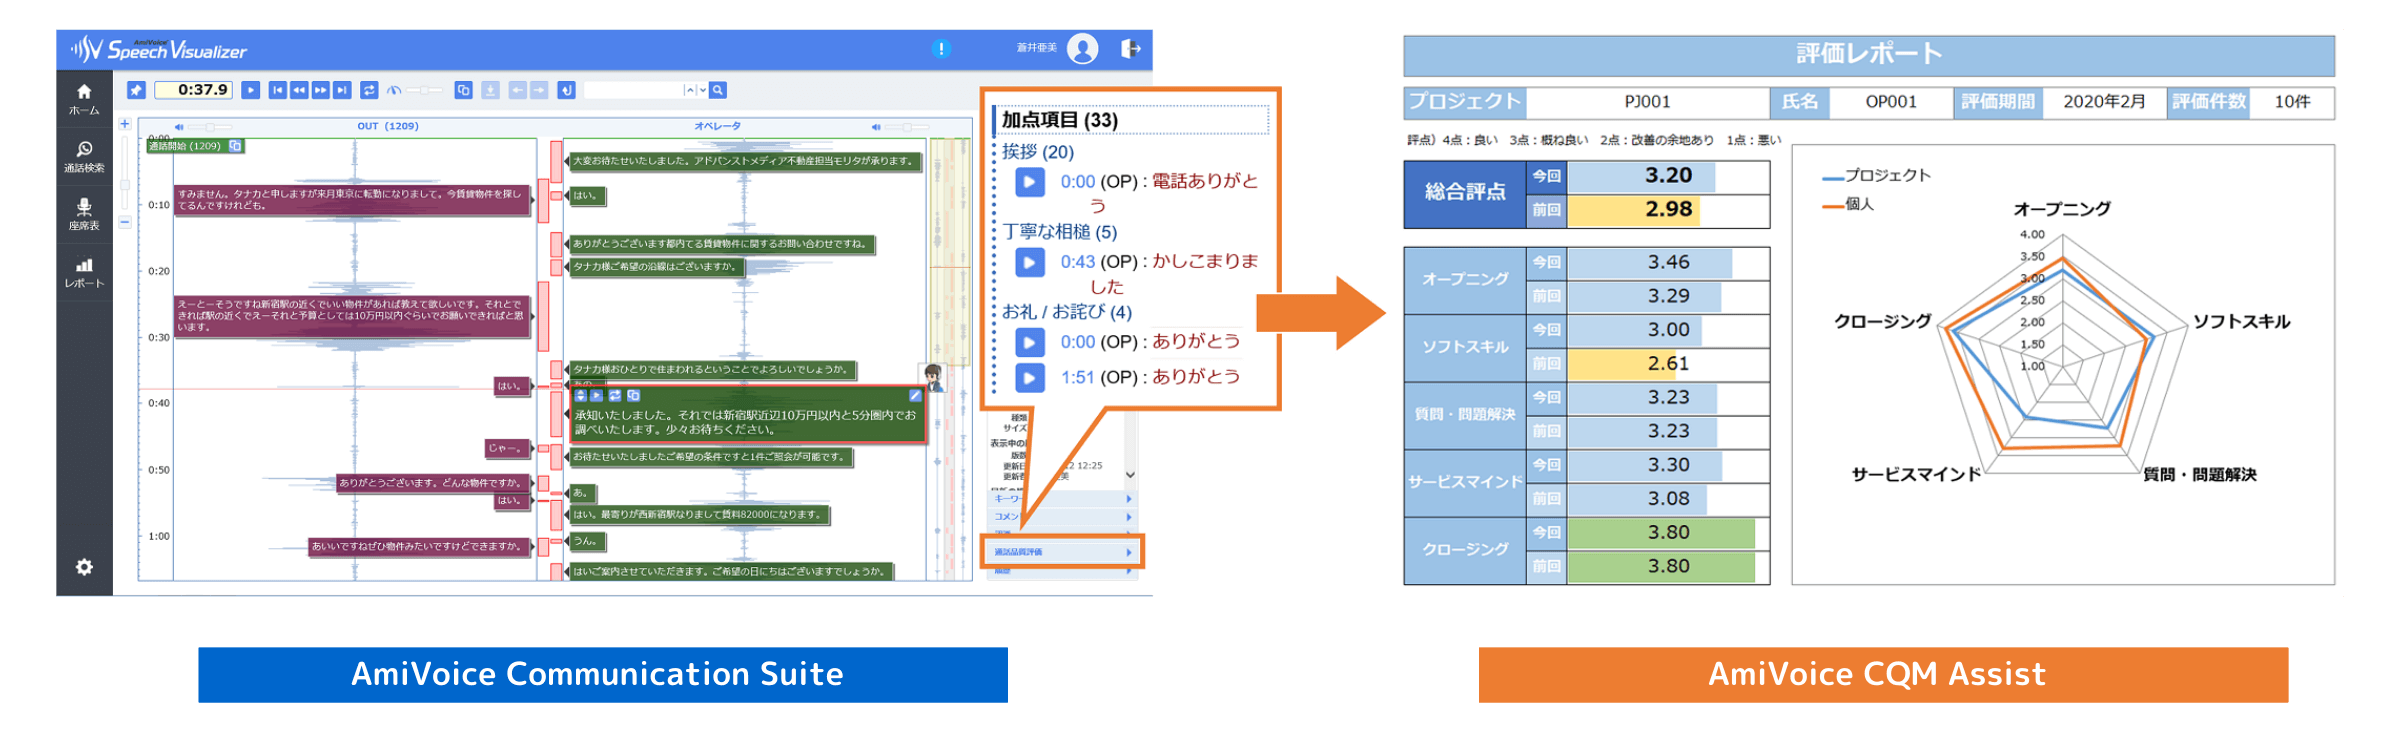Fast-forward the call playback
Image resolution: width=2400 pixels, height=750 pixels.
[320, 90]
